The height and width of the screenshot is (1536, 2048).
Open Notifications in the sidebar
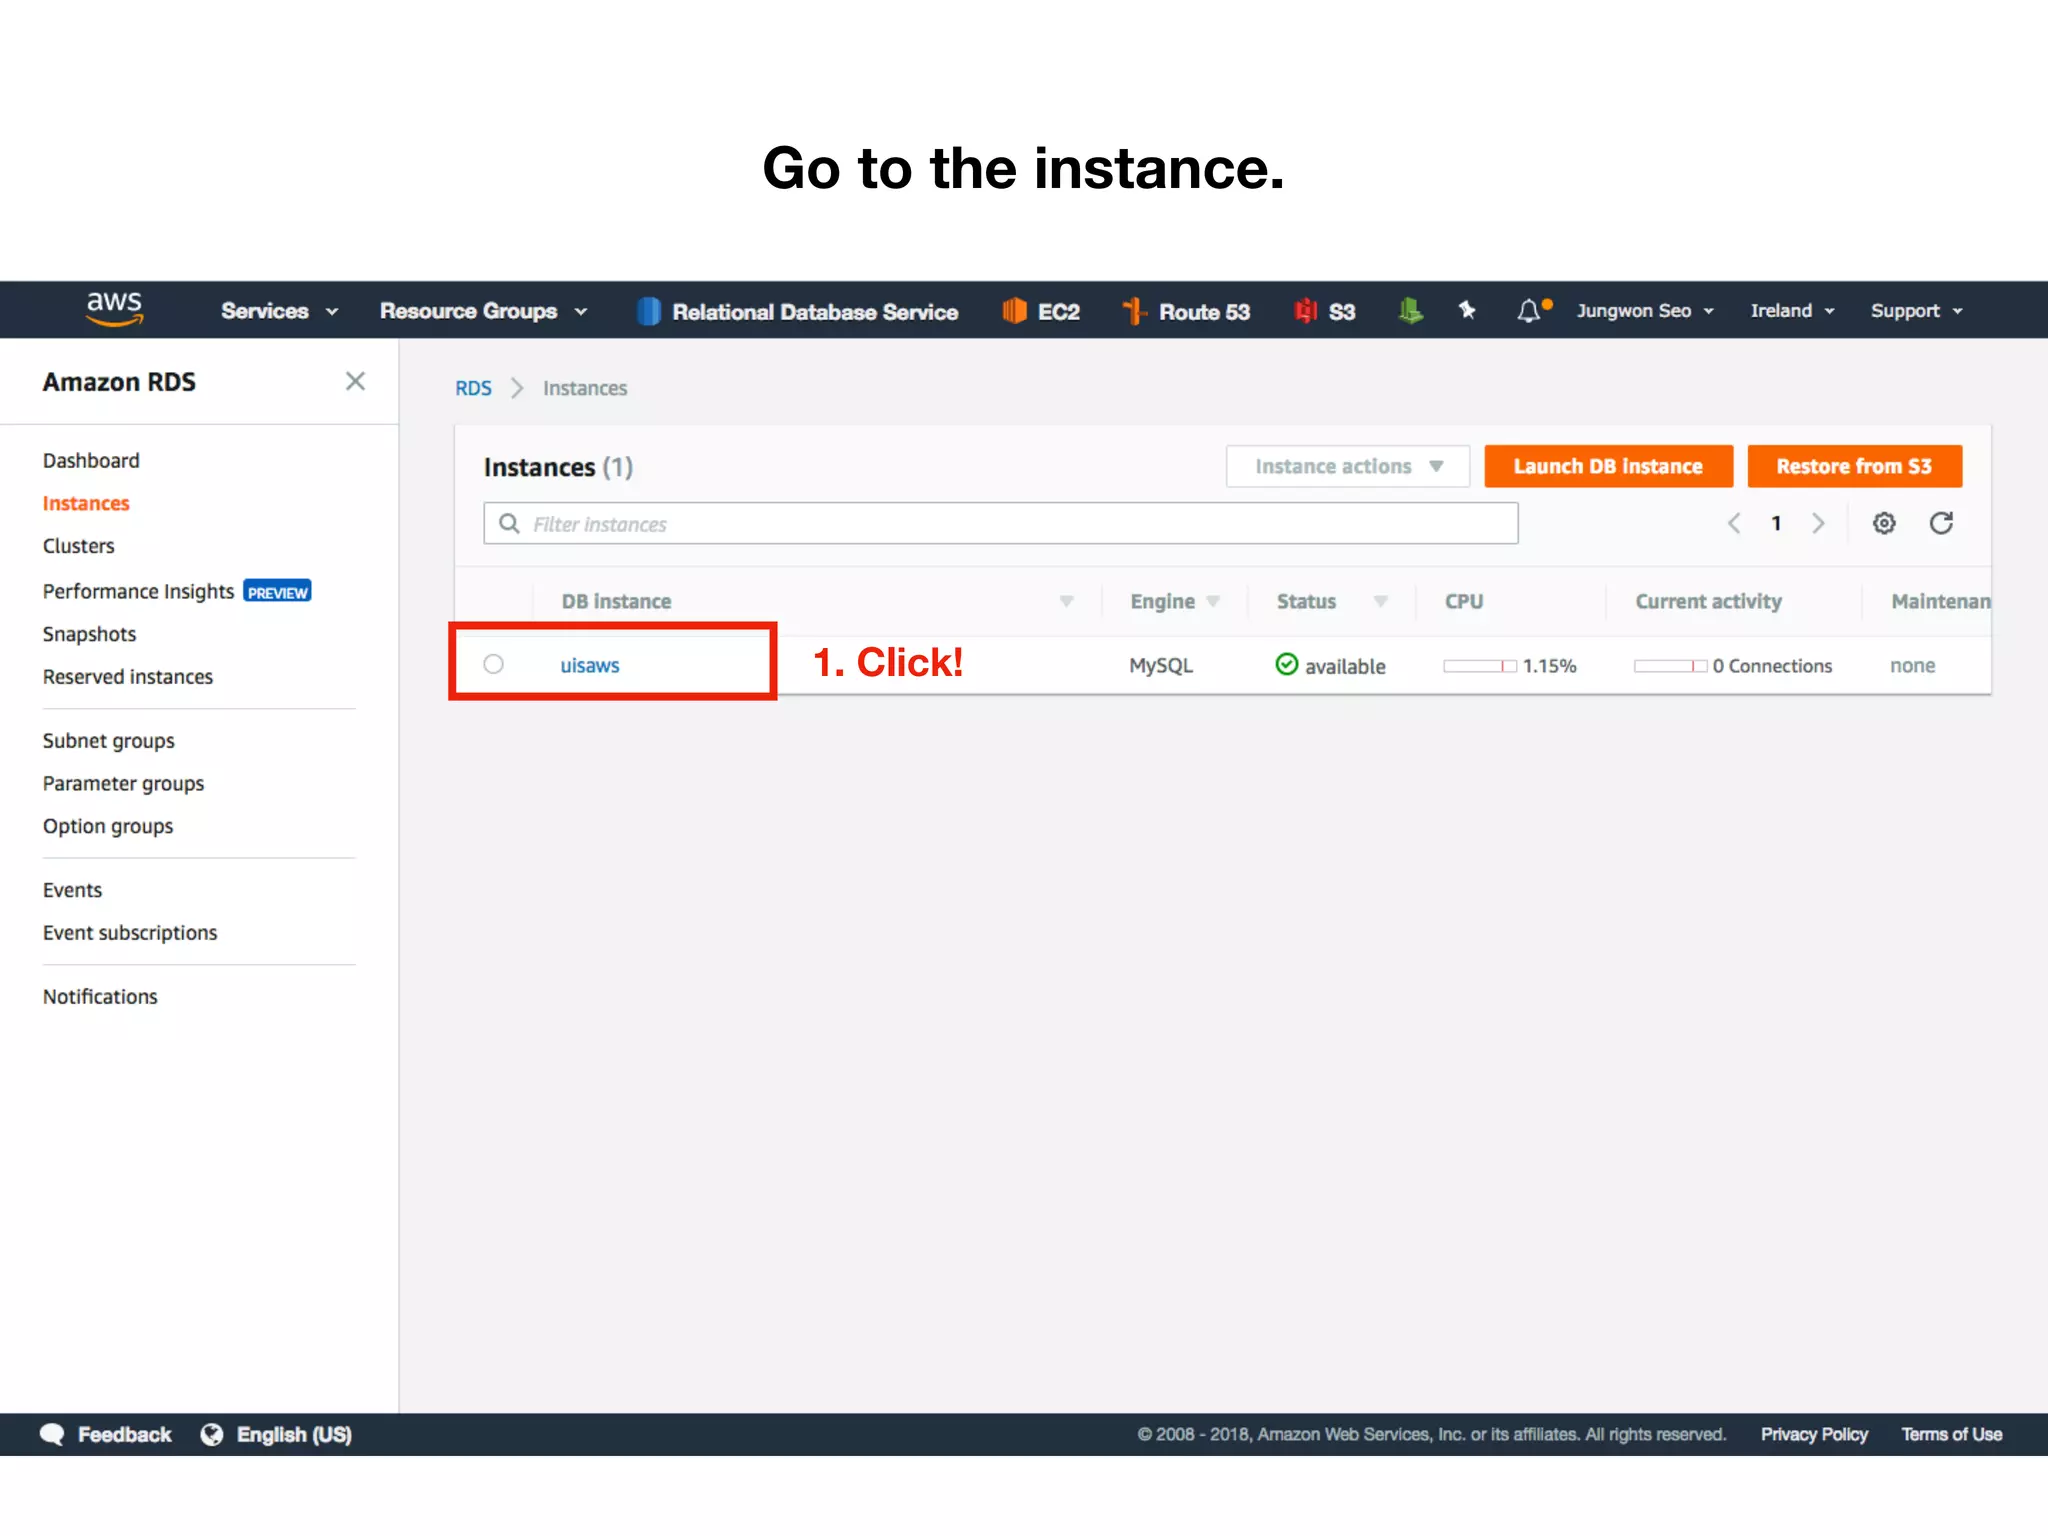100,997
